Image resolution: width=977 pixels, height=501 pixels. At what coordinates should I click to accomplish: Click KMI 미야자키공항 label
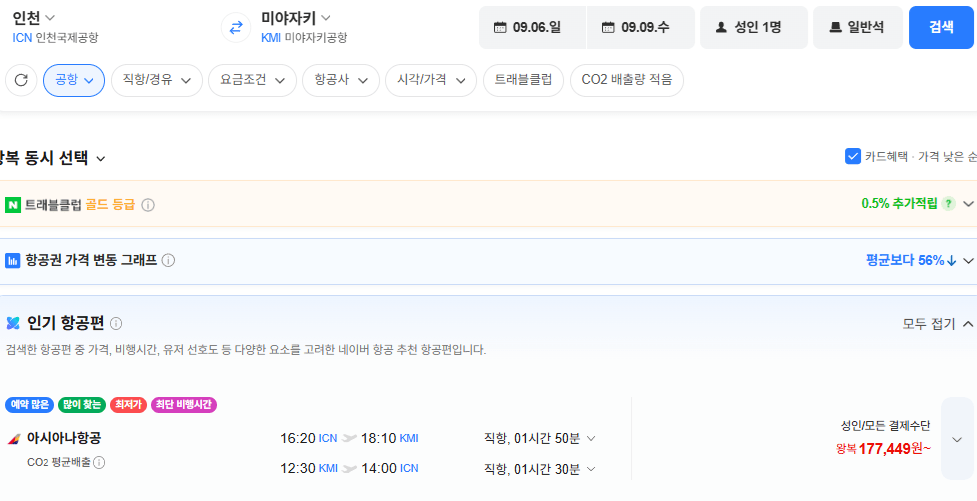[303, 38]
